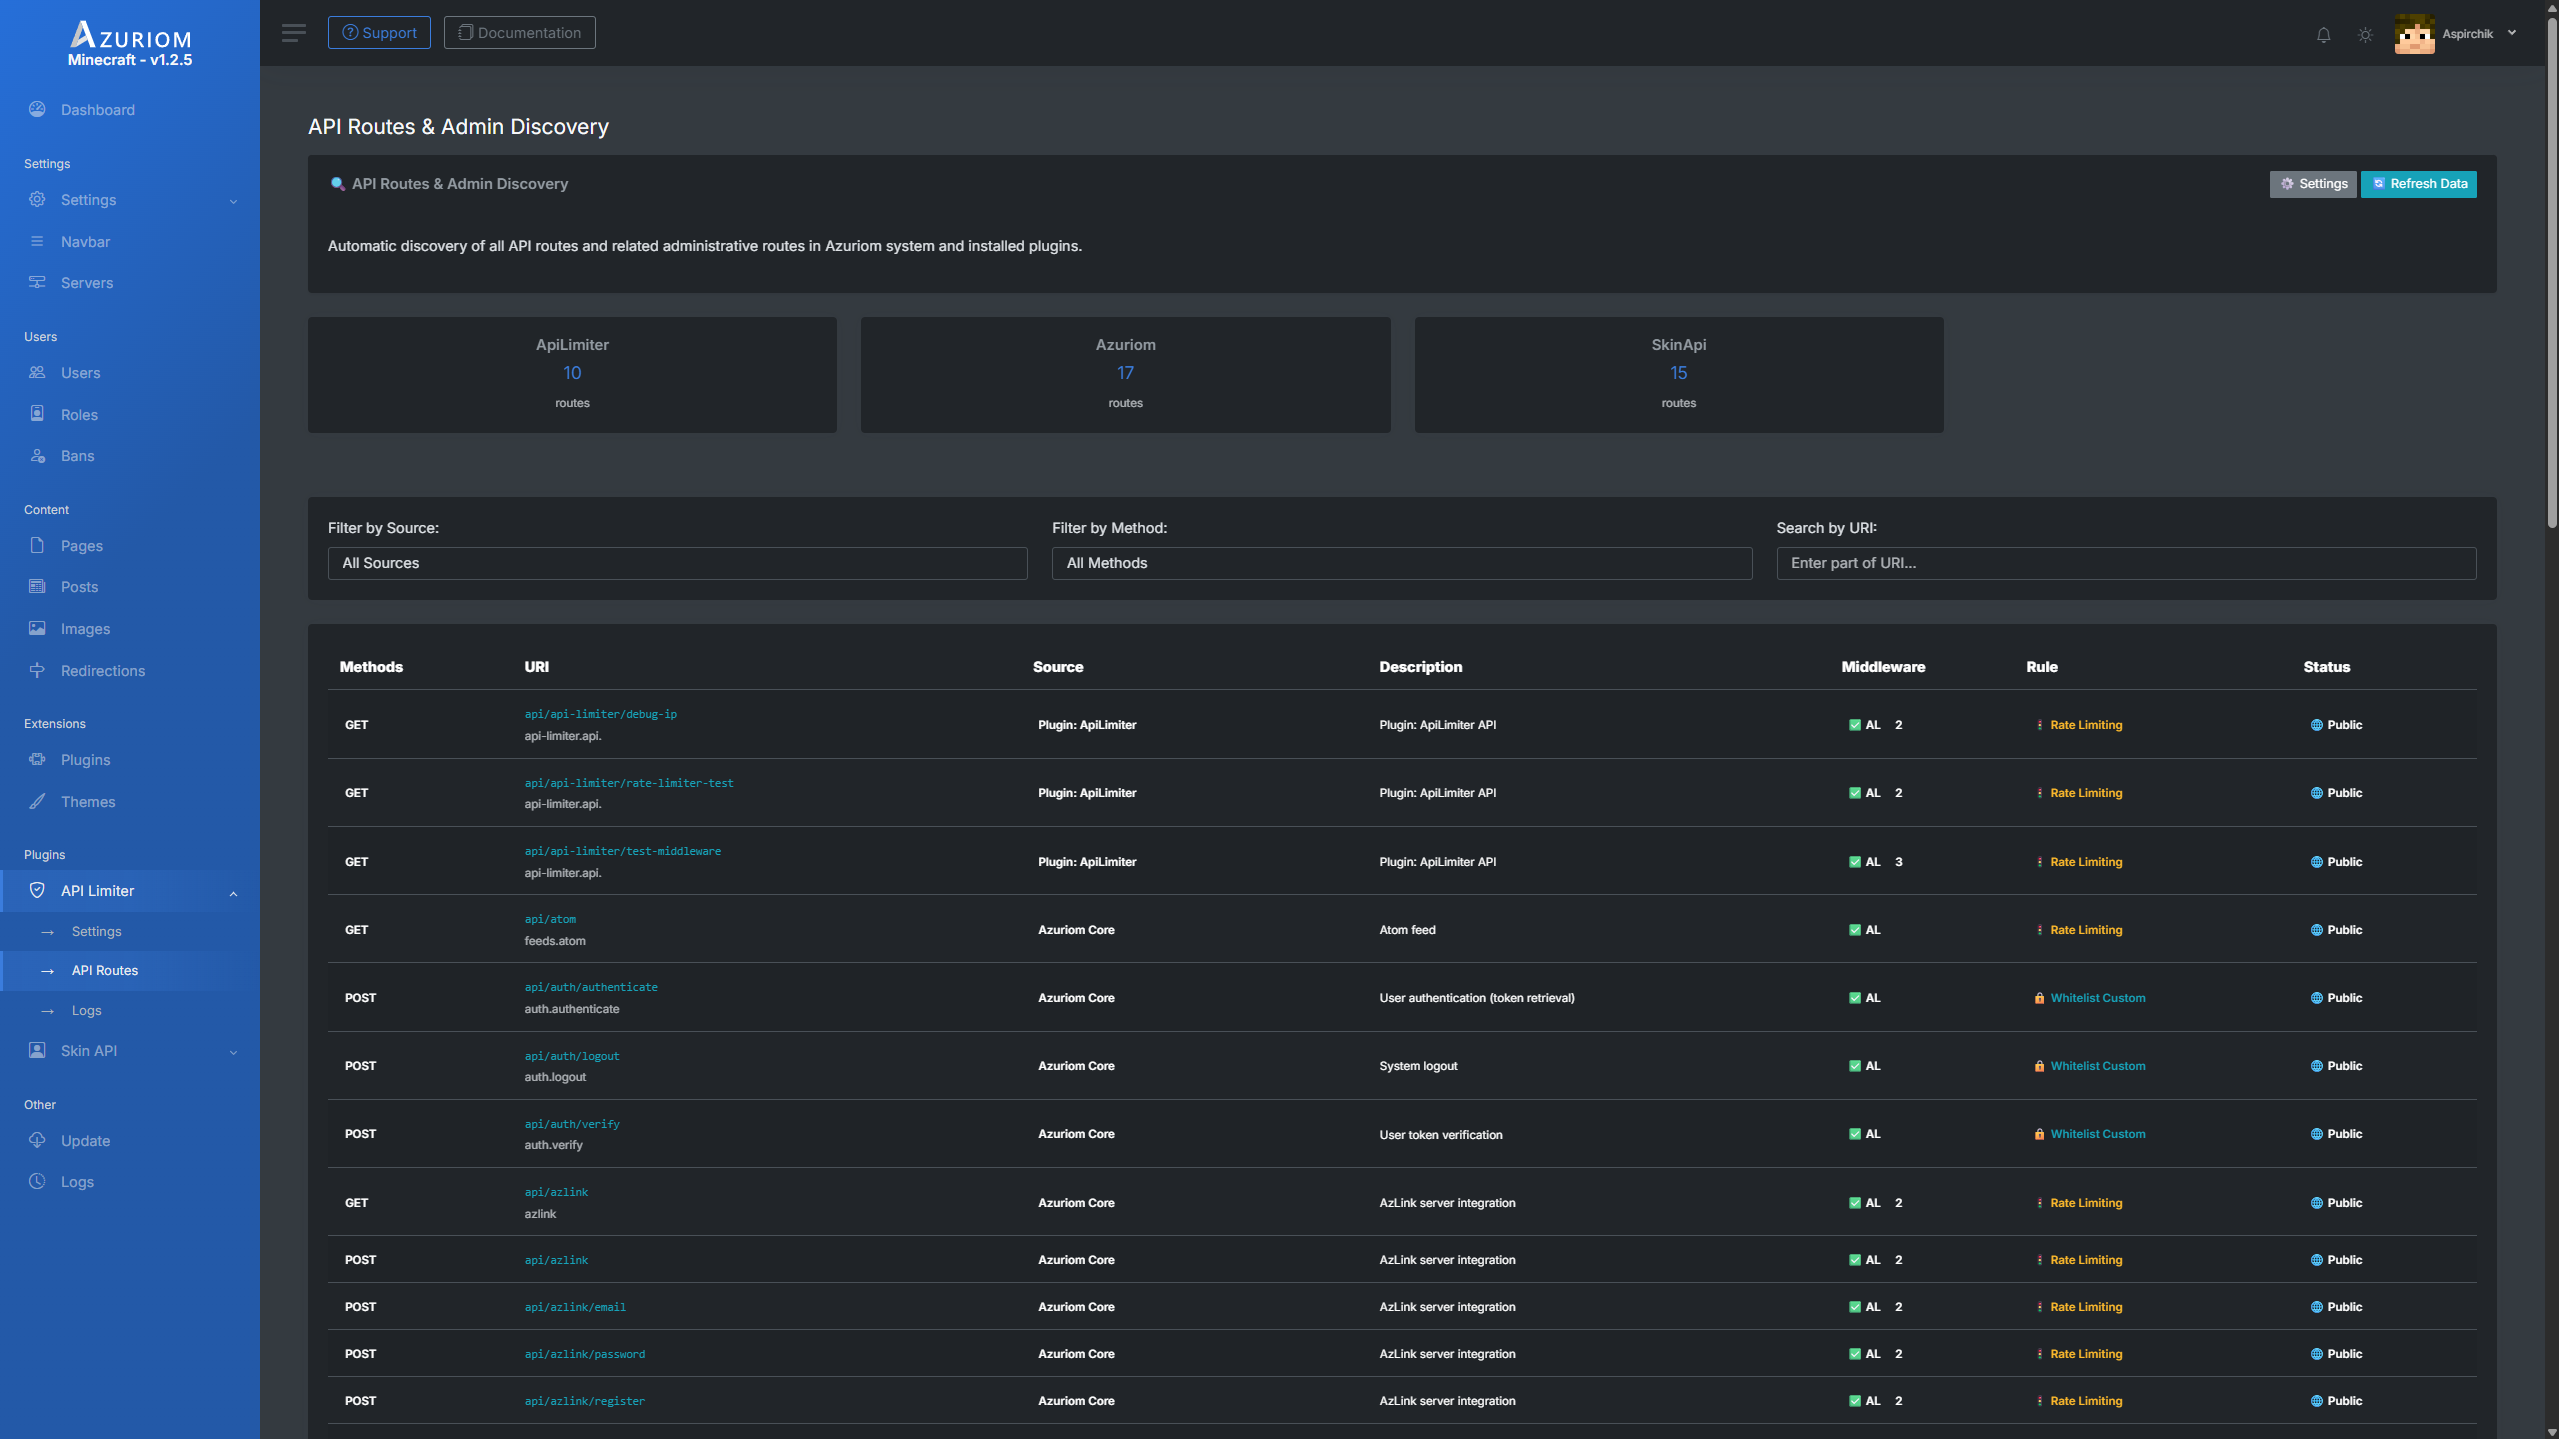Click the Images sidebar icon
This screenshot has width=2559, height=1439.
37,628
